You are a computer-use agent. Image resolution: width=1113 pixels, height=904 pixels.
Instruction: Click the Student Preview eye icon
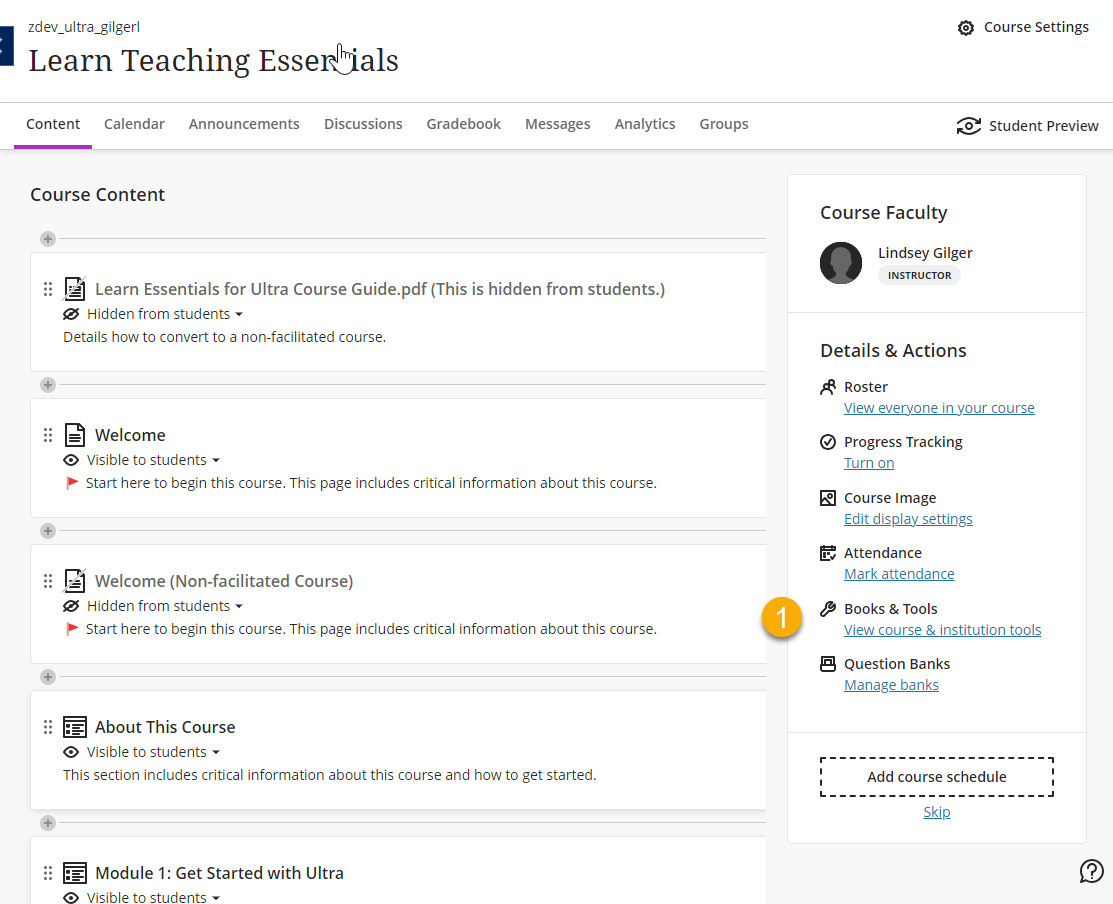[x=969, y=126]
